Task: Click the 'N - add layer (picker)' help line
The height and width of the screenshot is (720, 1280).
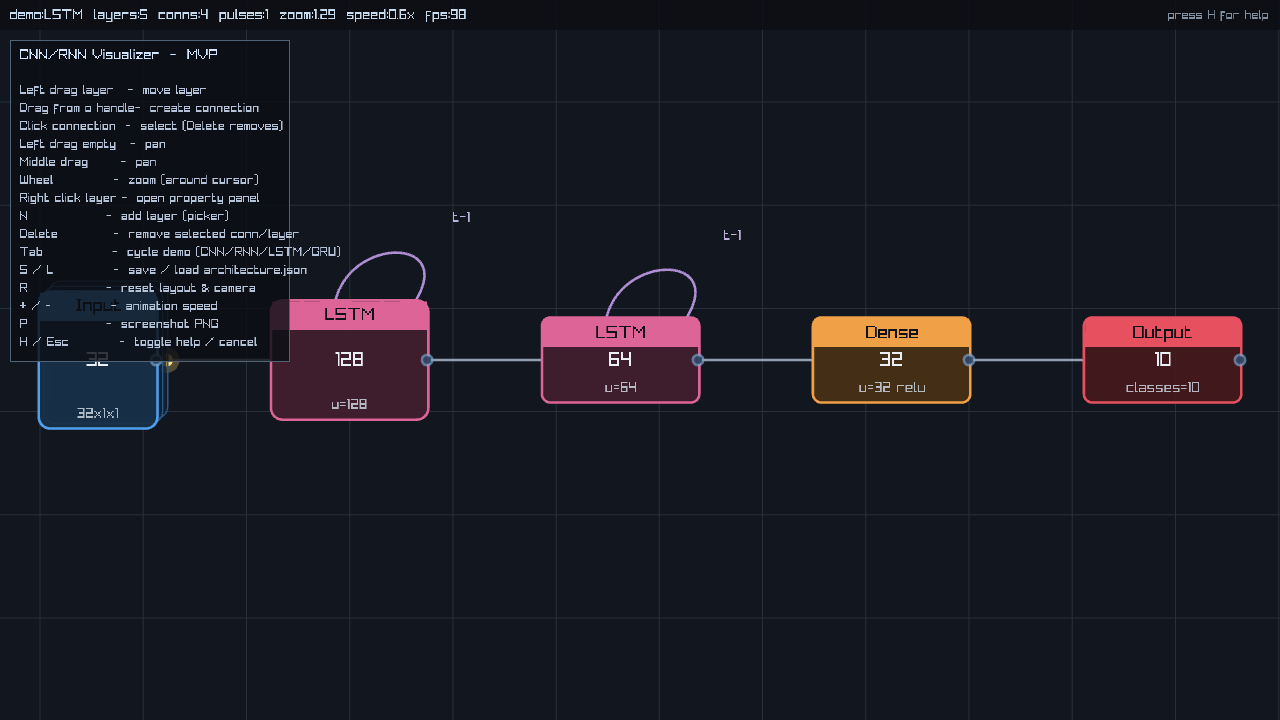Action: click(x=124, y=216)
